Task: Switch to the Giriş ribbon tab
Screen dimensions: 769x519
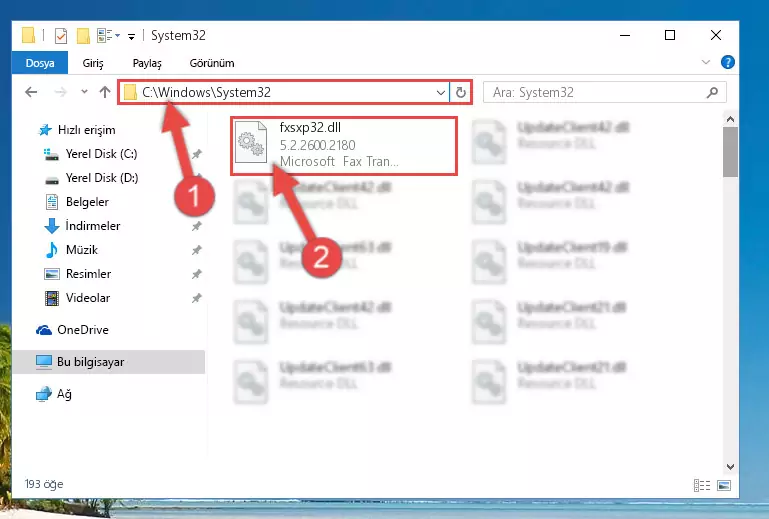Action: pyautogui.click(x=93, y=63)
